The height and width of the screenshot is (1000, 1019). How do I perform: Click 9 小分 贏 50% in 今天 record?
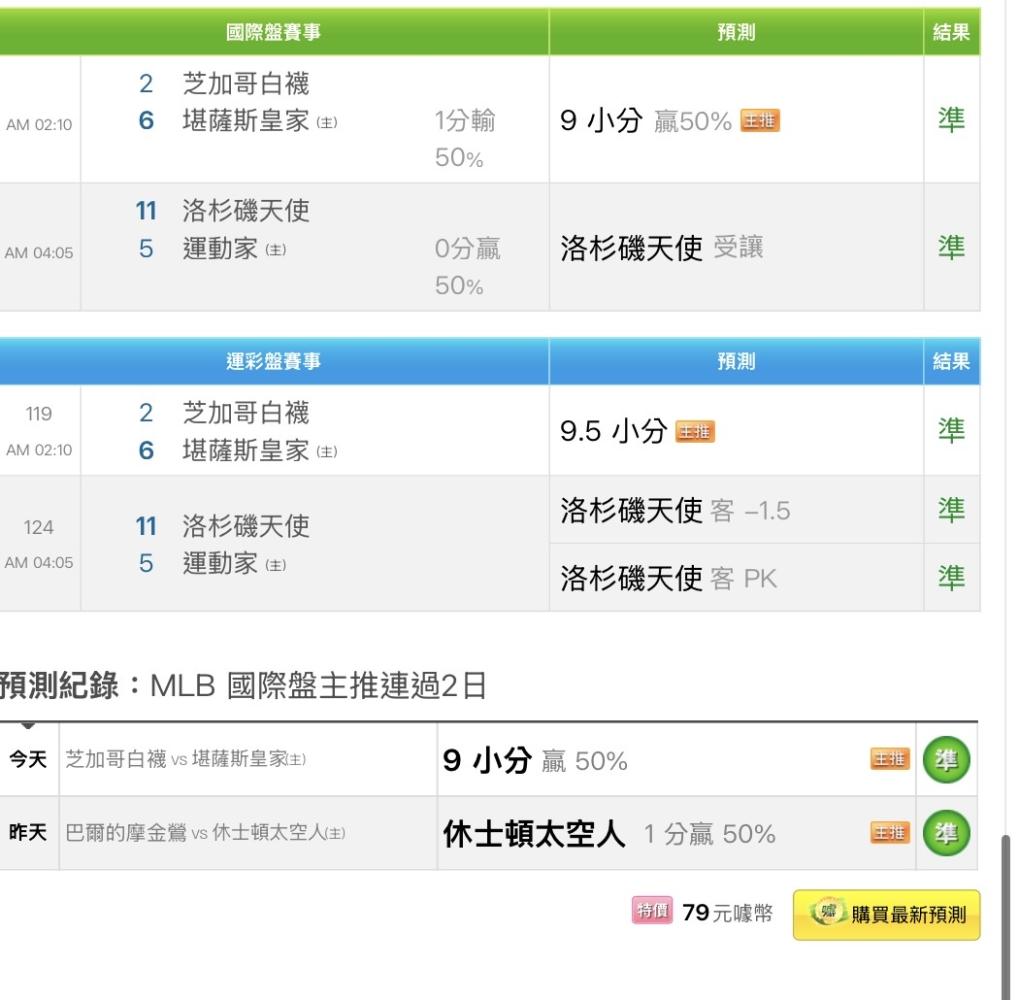[x=535, y=760]
